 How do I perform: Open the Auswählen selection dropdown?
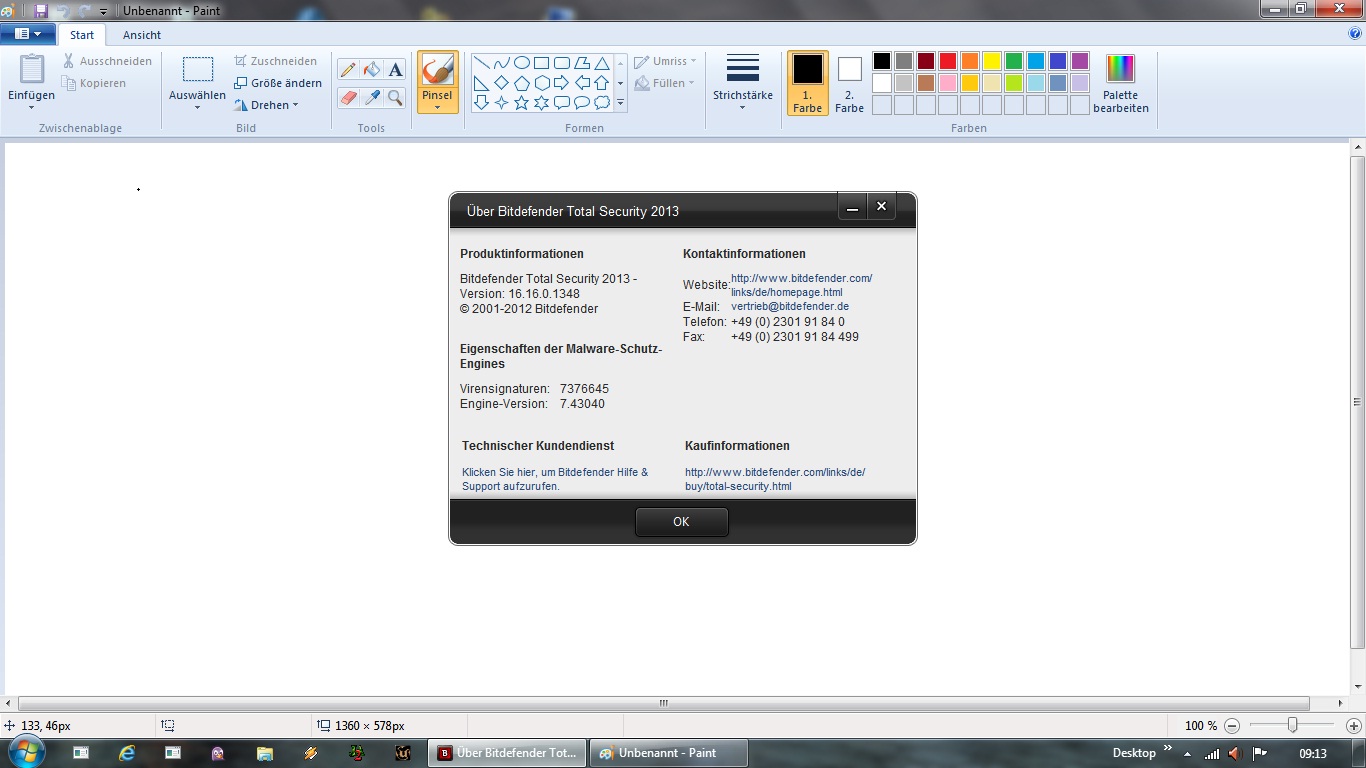tap(197, 107)
